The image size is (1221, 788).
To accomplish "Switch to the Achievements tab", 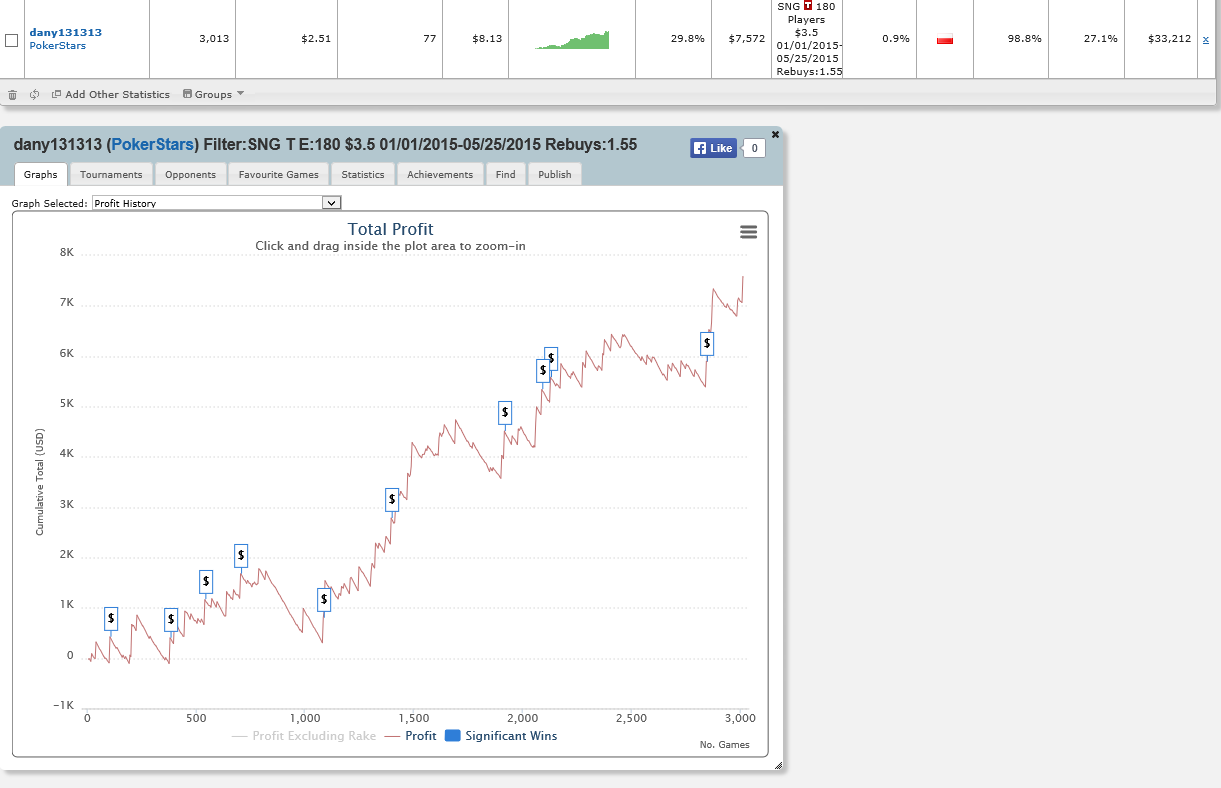I will click(440, 174).
